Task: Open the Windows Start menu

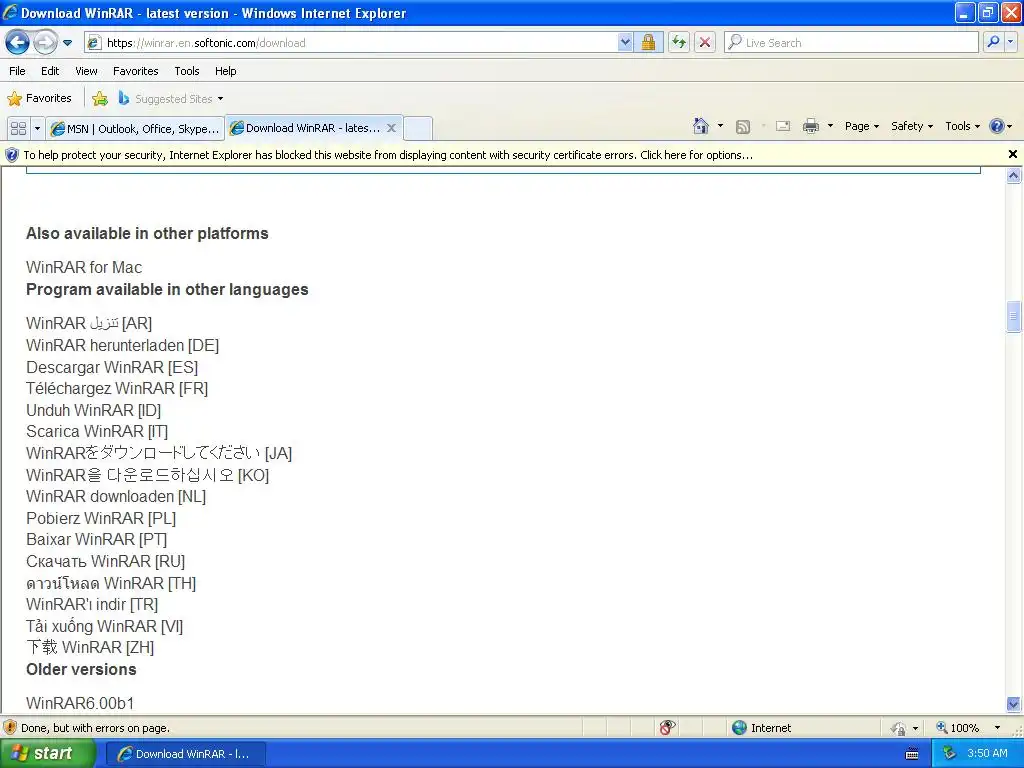Action: click(x=47, y=754)
